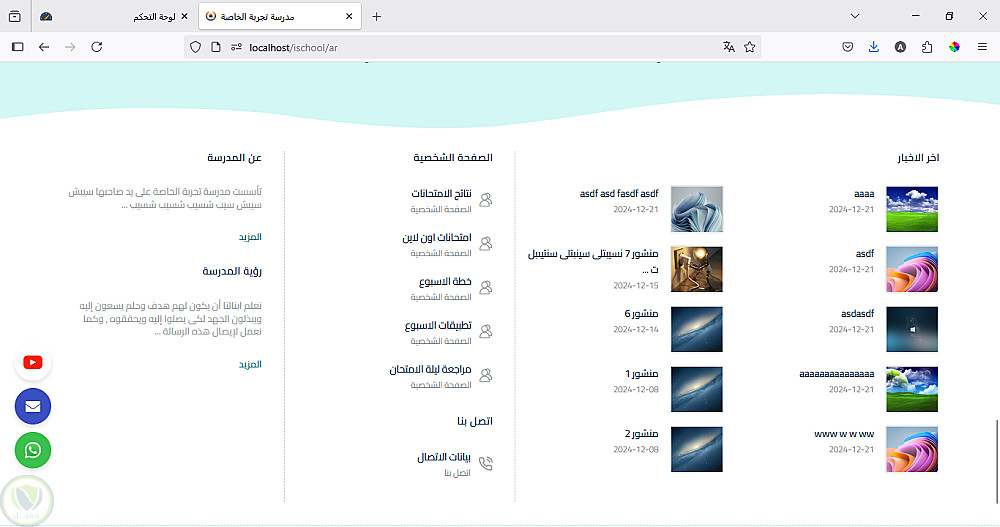
Task: Open the extensions puzzle icon
Action: pos(927,47)
